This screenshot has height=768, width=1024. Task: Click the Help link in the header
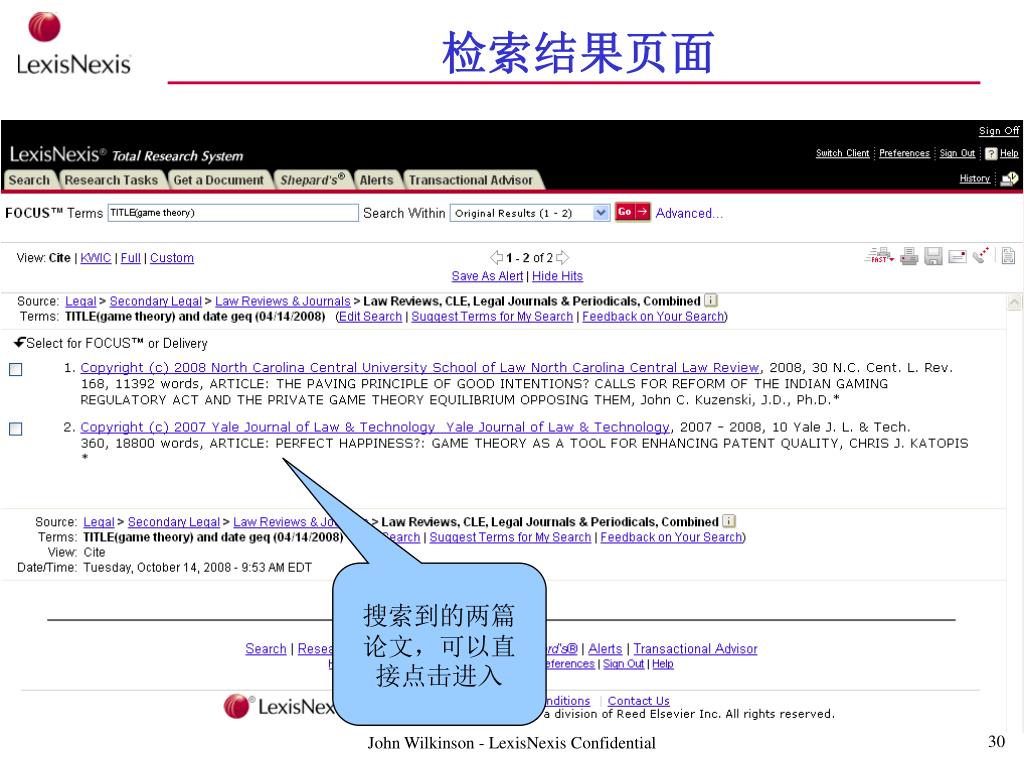click(1009, 153)
